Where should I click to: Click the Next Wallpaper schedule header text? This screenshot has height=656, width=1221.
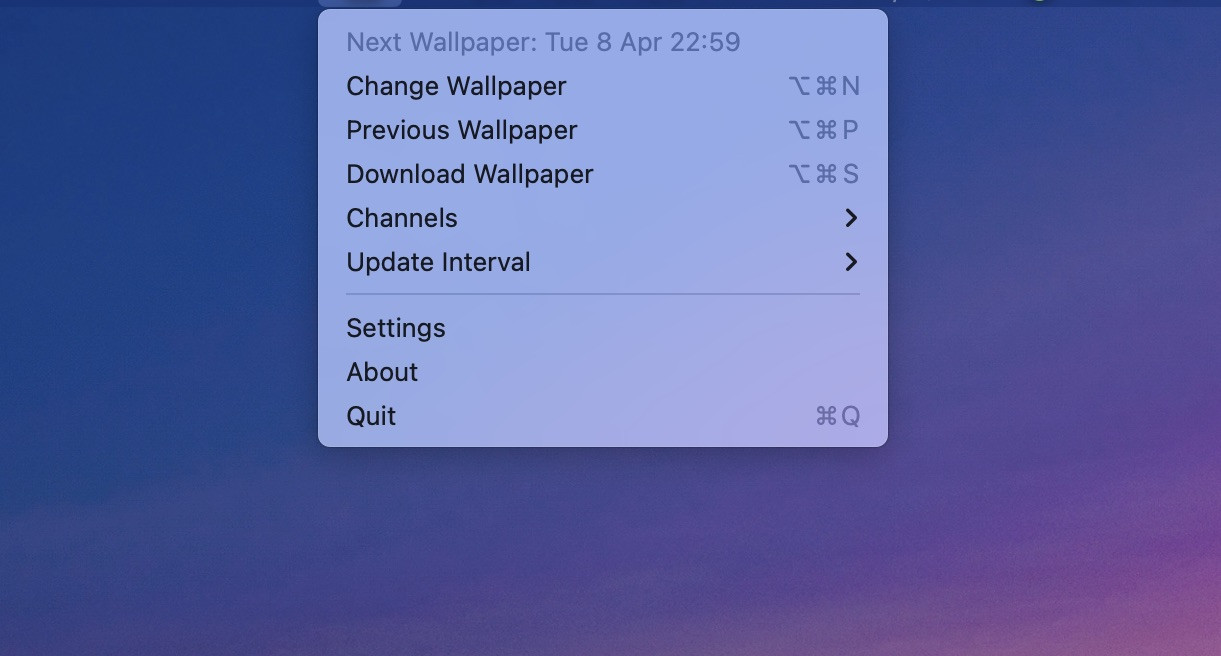click(543, 42)
